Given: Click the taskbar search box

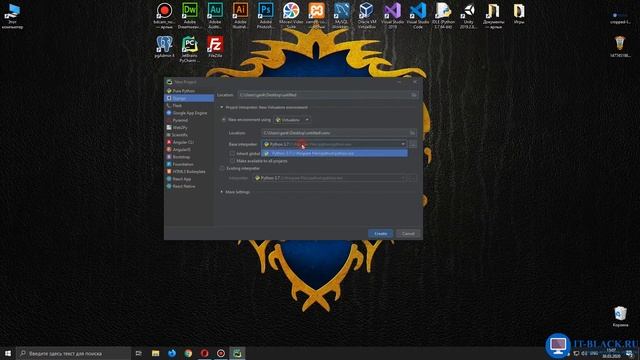Looking at the screenshot, I should (74, 353).
